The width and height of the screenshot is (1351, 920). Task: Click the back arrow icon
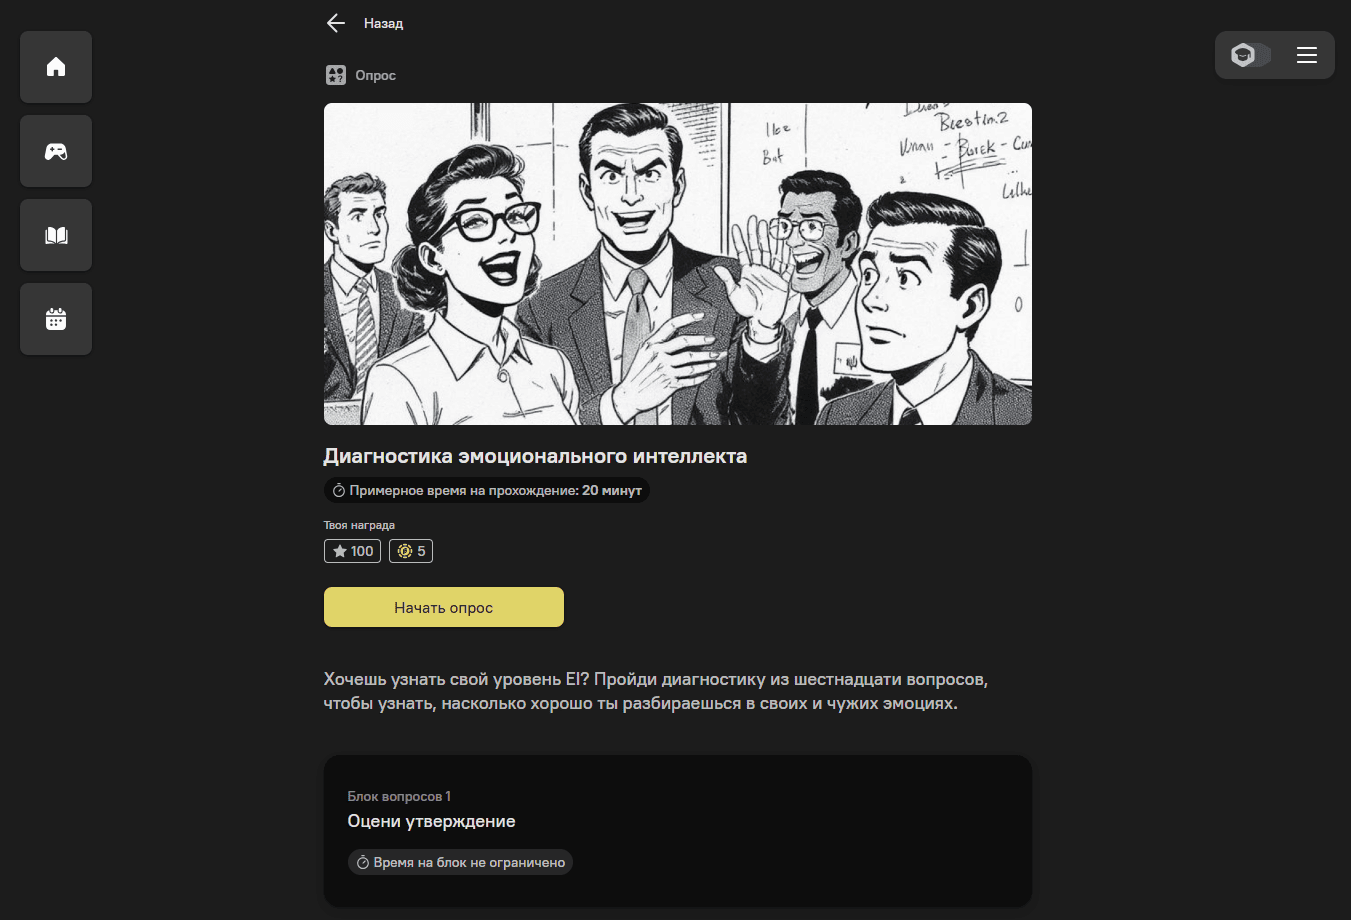point(336,23)
